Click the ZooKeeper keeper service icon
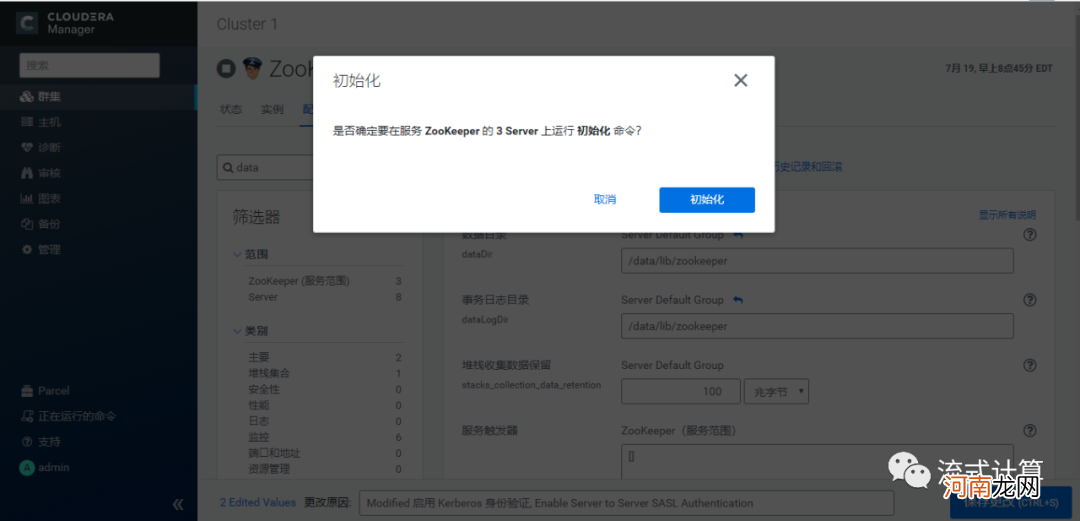Image resolution: width=1080 pixels, height=521 pixels. [252, 68]
